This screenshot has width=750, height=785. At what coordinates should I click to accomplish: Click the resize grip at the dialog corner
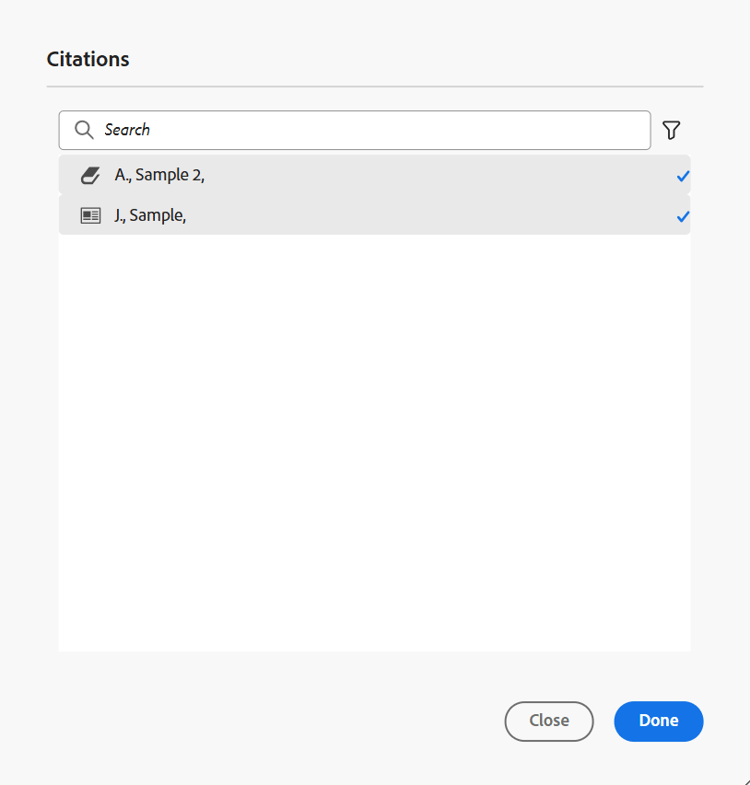tap(745, 780)
